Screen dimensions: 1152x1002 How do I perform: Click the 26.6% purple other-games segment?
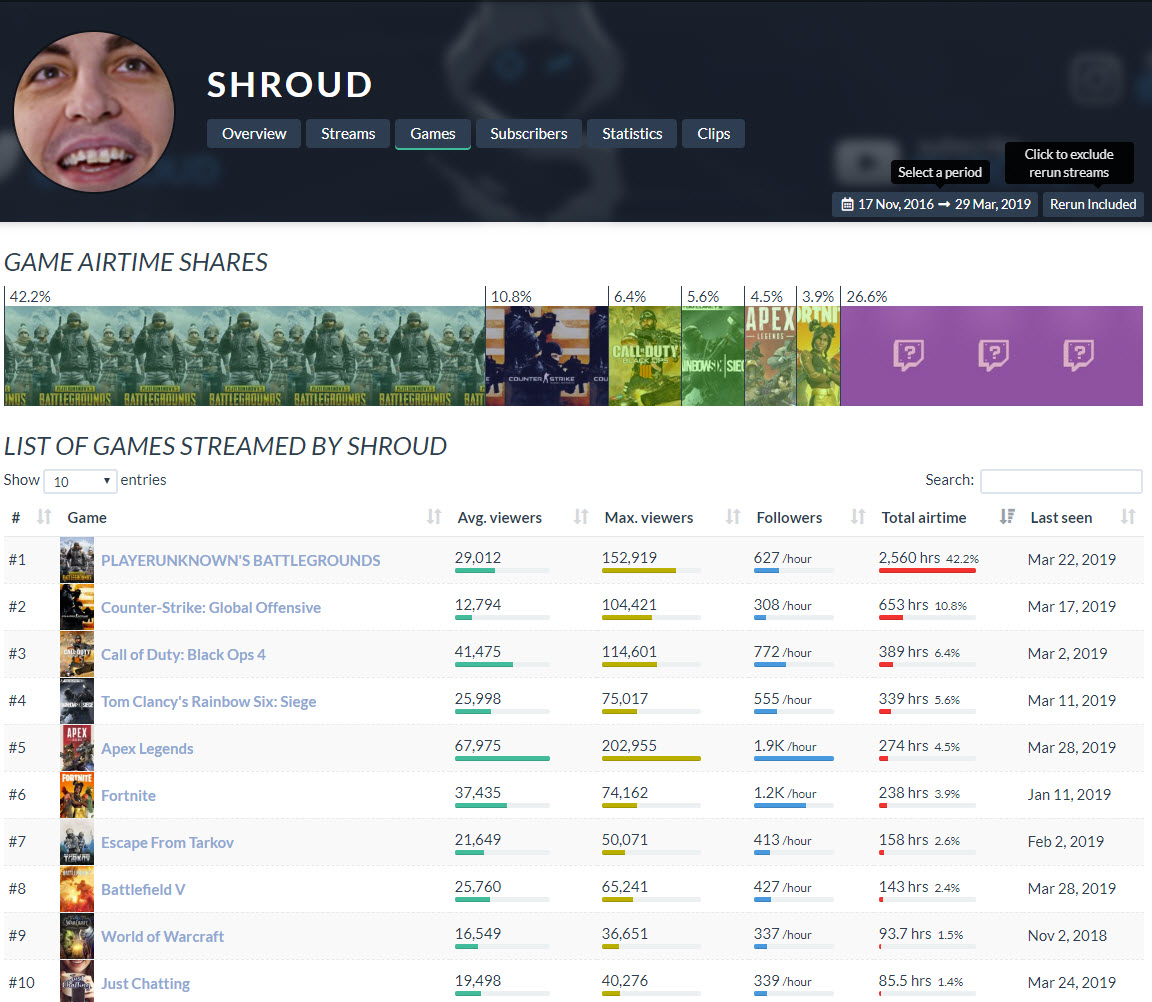pyautogui.click(x=992, y=356)
